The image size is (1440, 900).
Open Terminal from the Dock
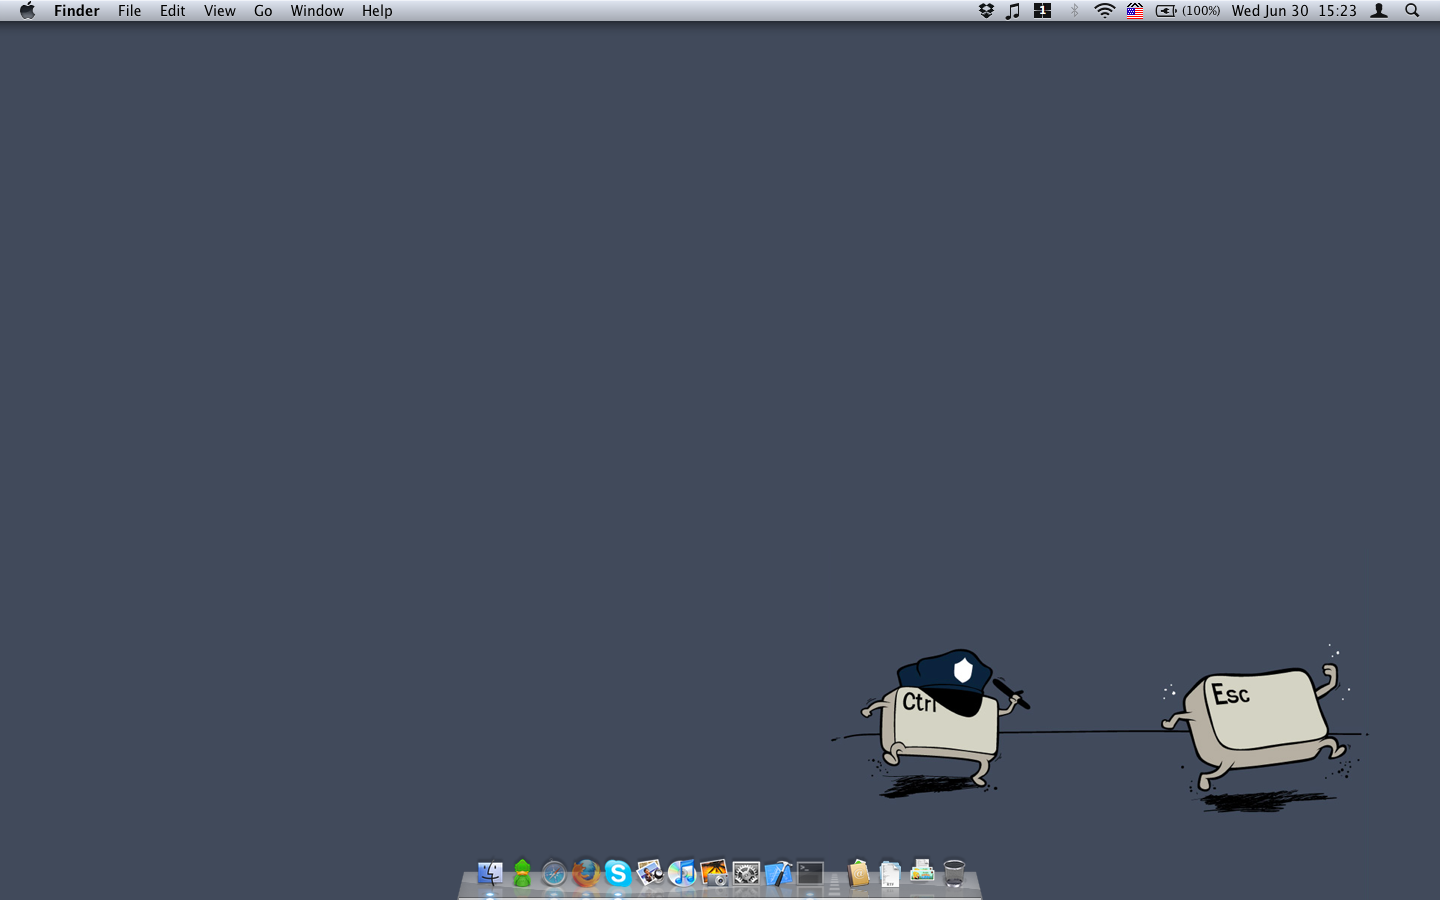pyautogui.click(x=810, y=873)
